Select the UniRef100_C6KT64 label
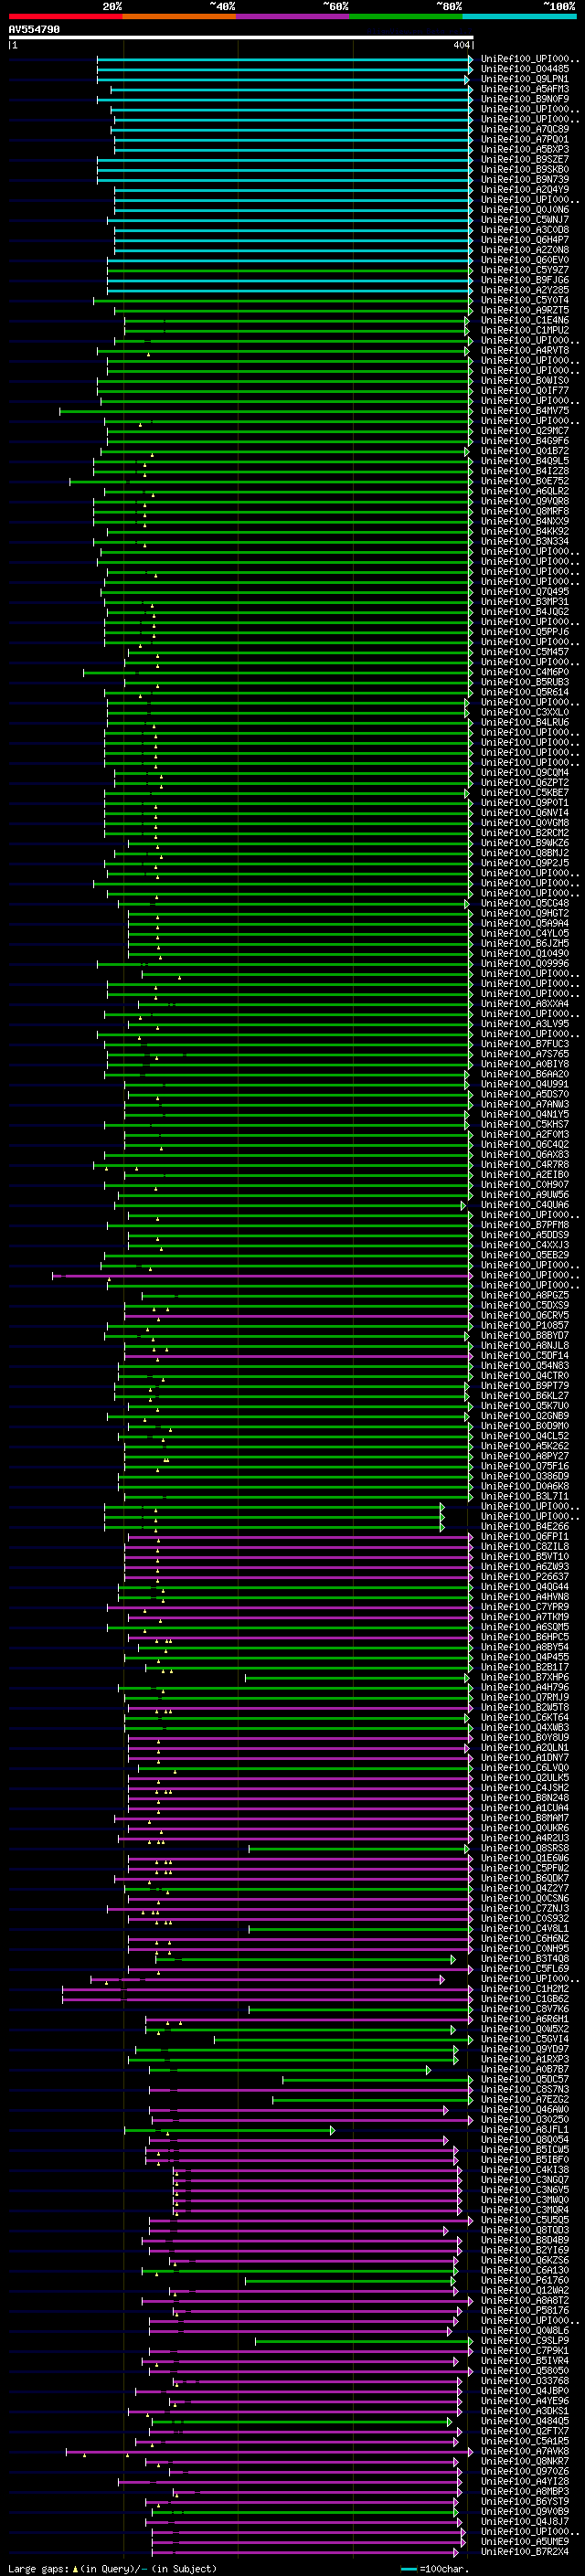This screenshot has height=2576, width=585. tap(524, 1717)
